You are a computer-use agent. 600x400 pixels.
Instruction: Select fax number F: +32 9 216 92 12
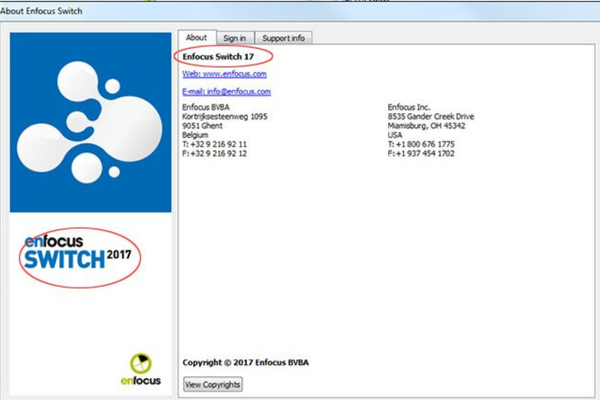pos(214,153)
